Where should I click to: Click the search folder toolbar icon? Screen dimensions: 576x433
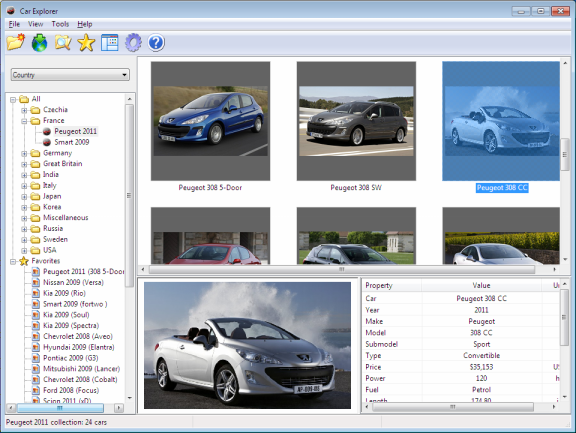(63, 42)
